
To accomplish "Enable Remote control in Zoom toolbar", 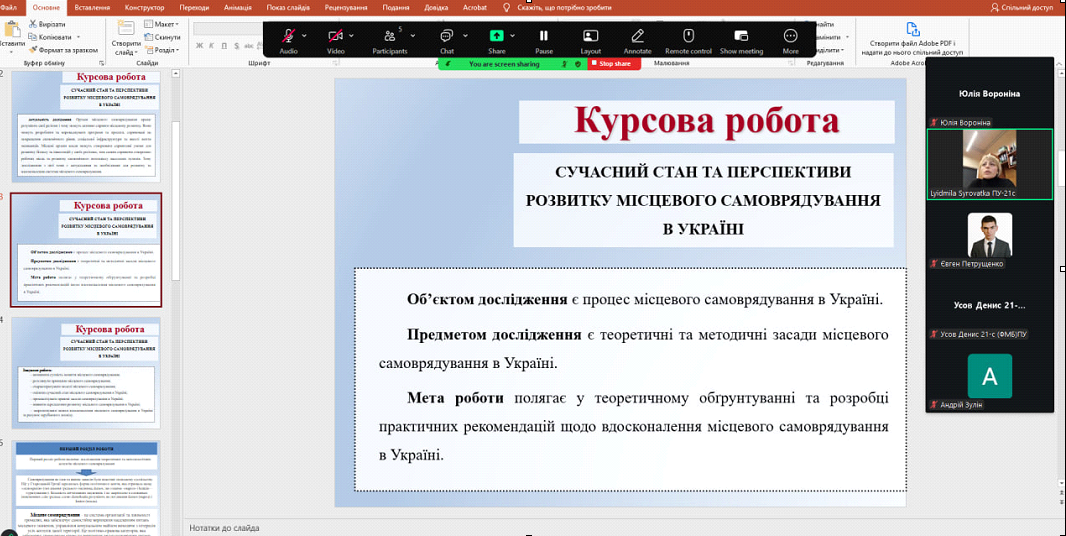I will coord(688,36).
